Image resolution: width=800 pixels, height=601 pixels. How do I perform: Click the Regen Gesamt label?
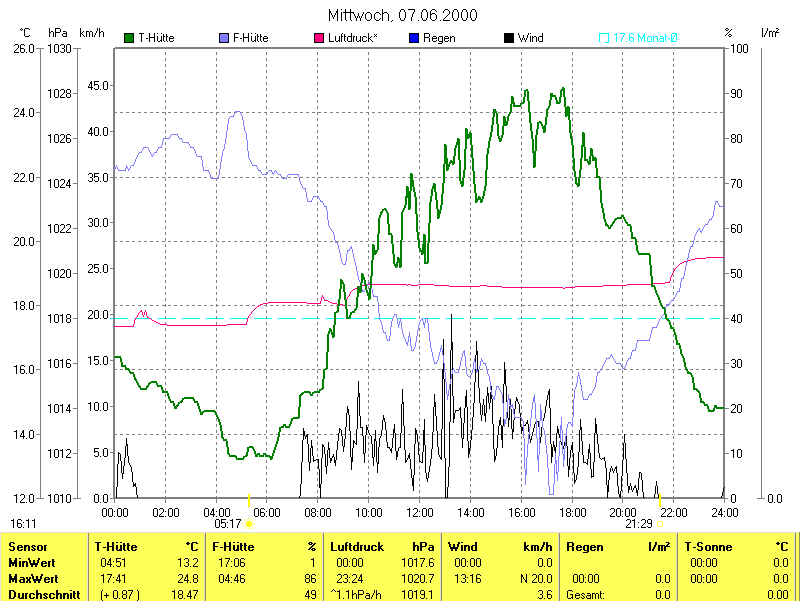coord(588,594)
